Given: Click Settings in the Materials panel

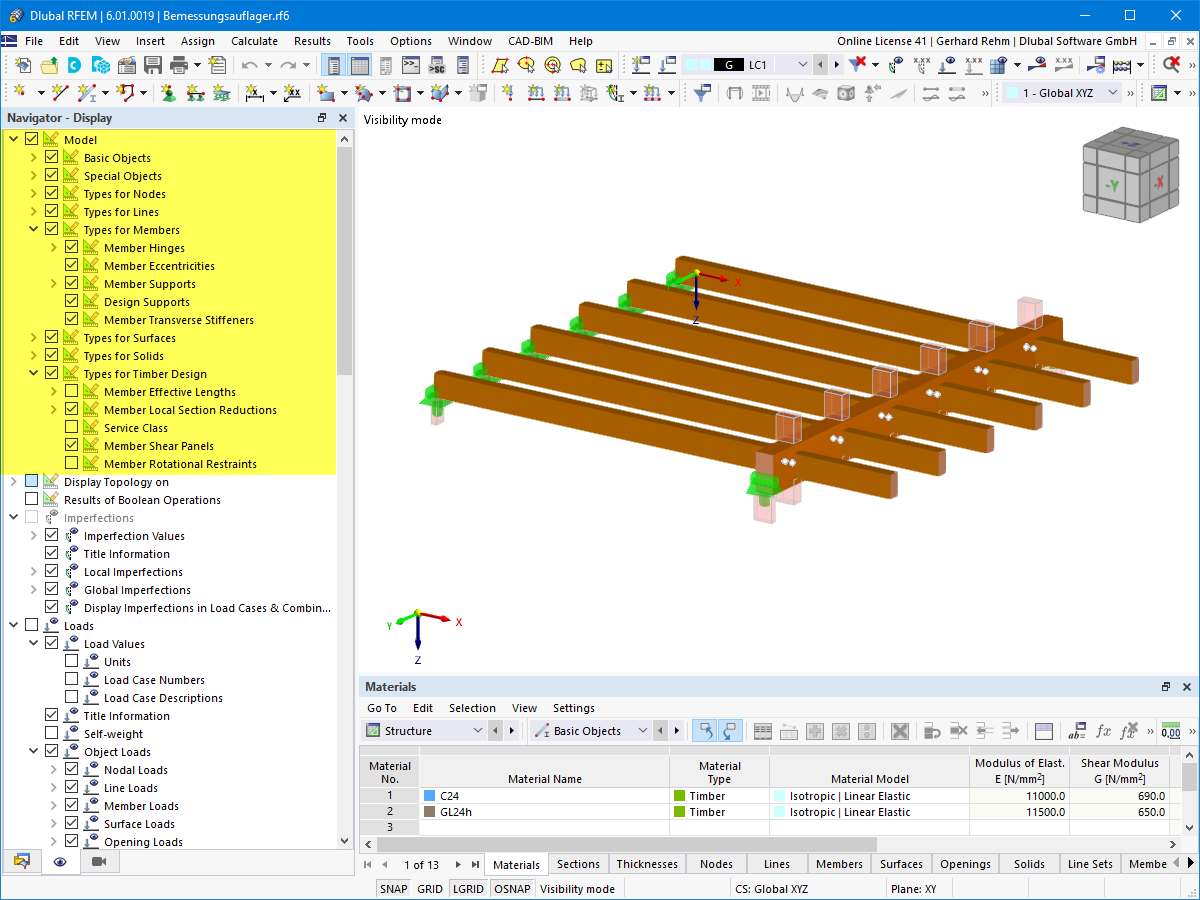Looking at the screenshot, I should pyautogui.click(x=573, y=707).
